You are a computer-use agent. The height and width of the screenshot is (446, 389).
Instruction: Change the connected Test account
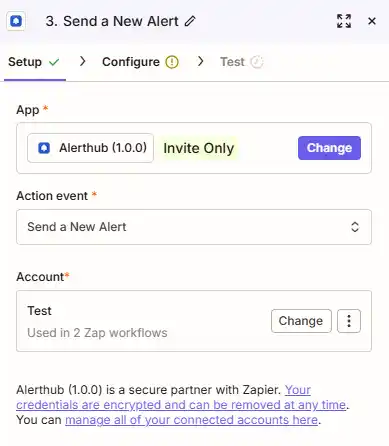click(301, 321)
